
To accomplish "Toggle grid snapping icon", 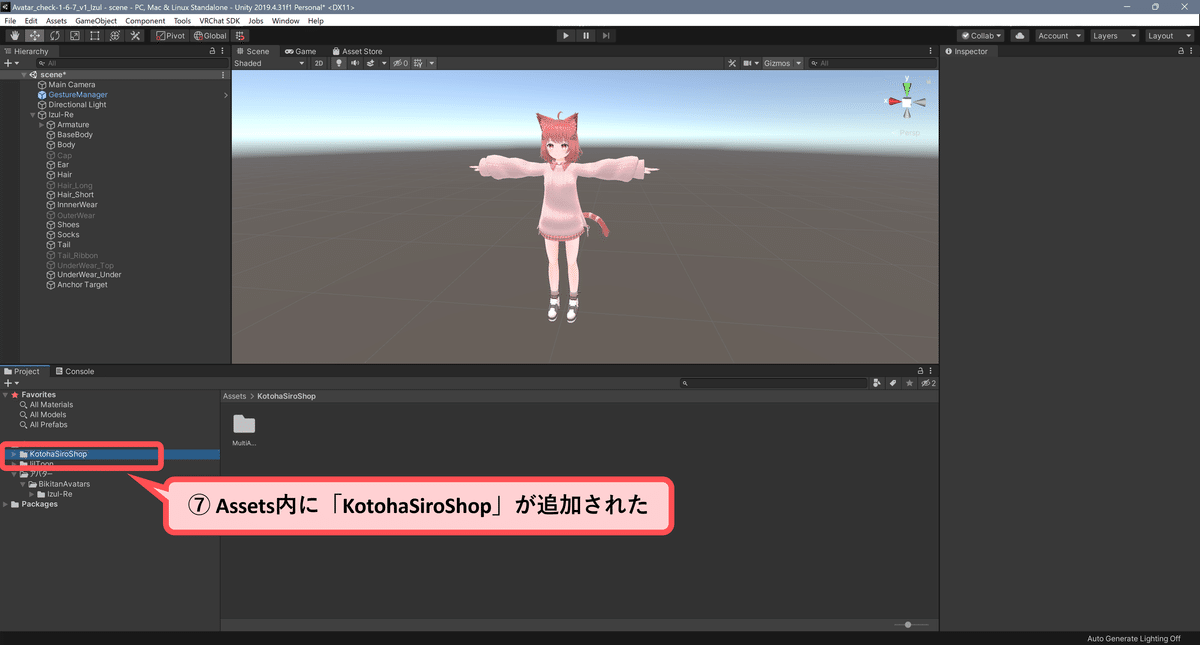I will (x=241, y=36).
